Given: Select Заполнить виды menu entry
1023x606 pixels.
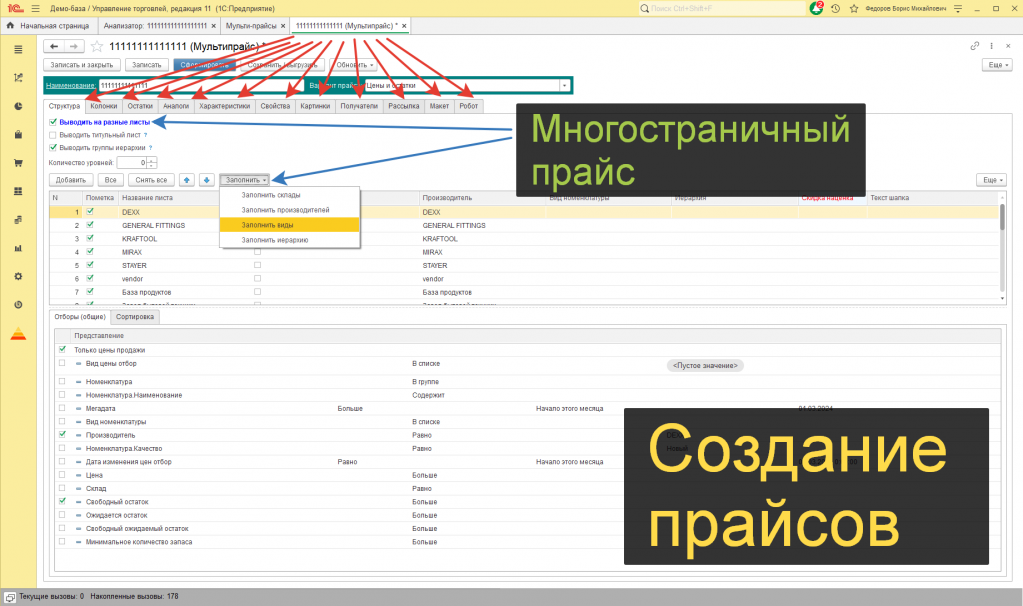Looking at the screenshot, I should 290,225.
